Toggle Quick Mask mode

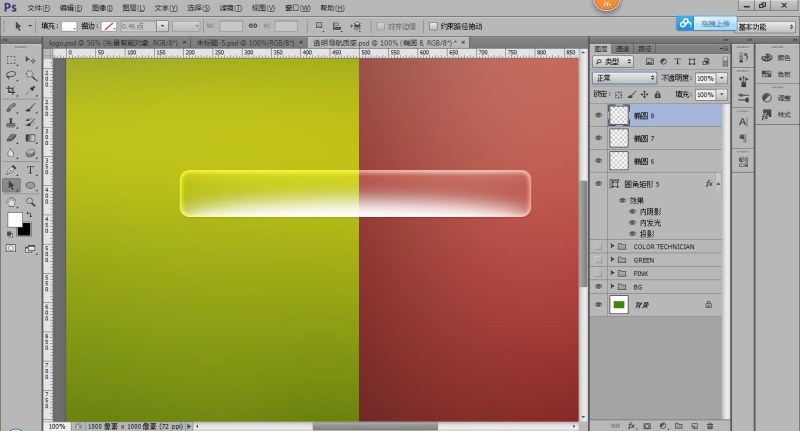(11, 249)
